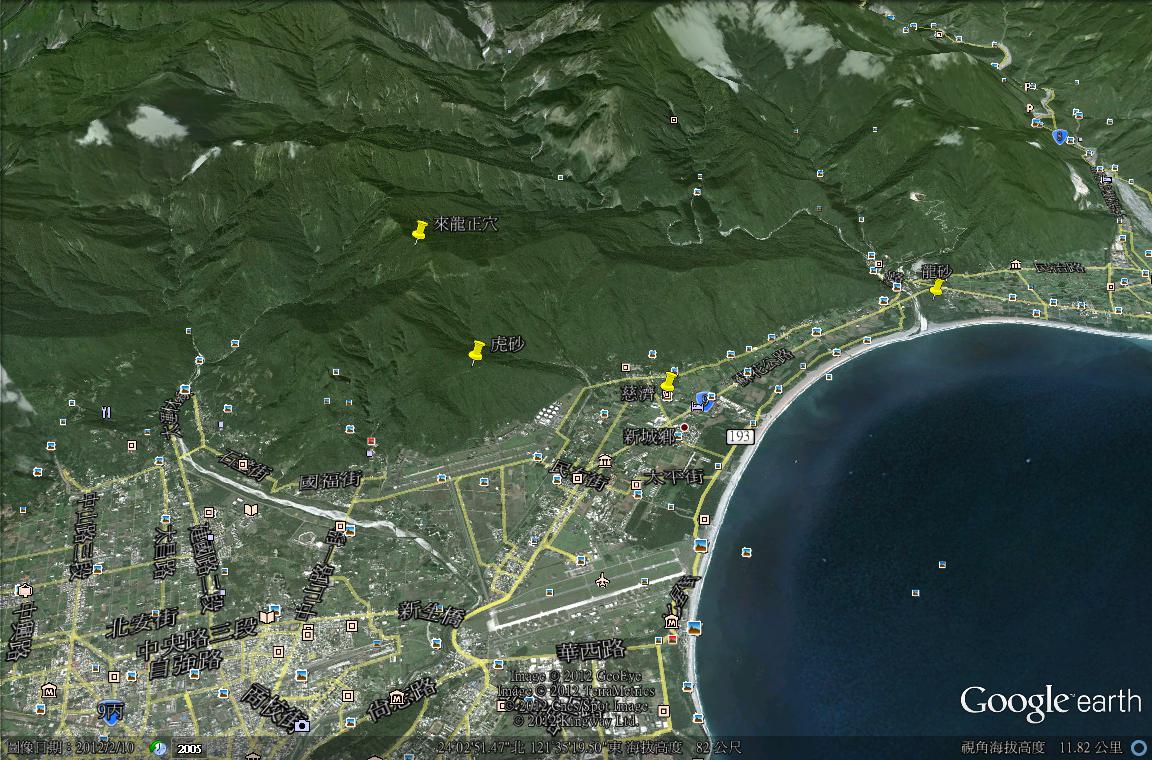The height and width of the screenshot is (760, 1152).
Task: Click the airplane airport icon on runway
Action: click(602, 580)
